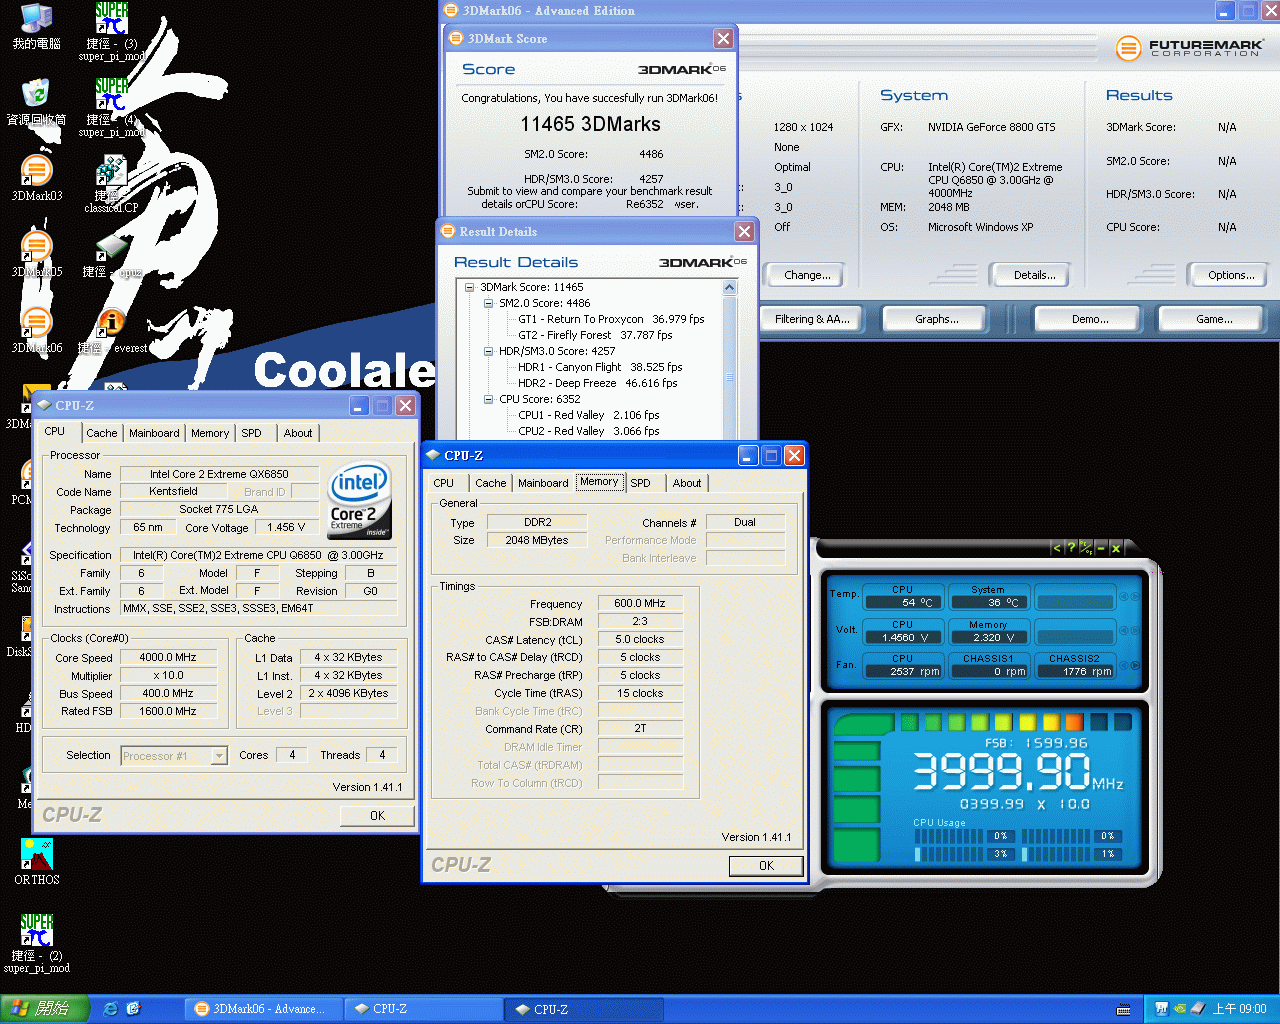
Task: Switch to About tab in left CPU-Z
Action: point(298,433)
